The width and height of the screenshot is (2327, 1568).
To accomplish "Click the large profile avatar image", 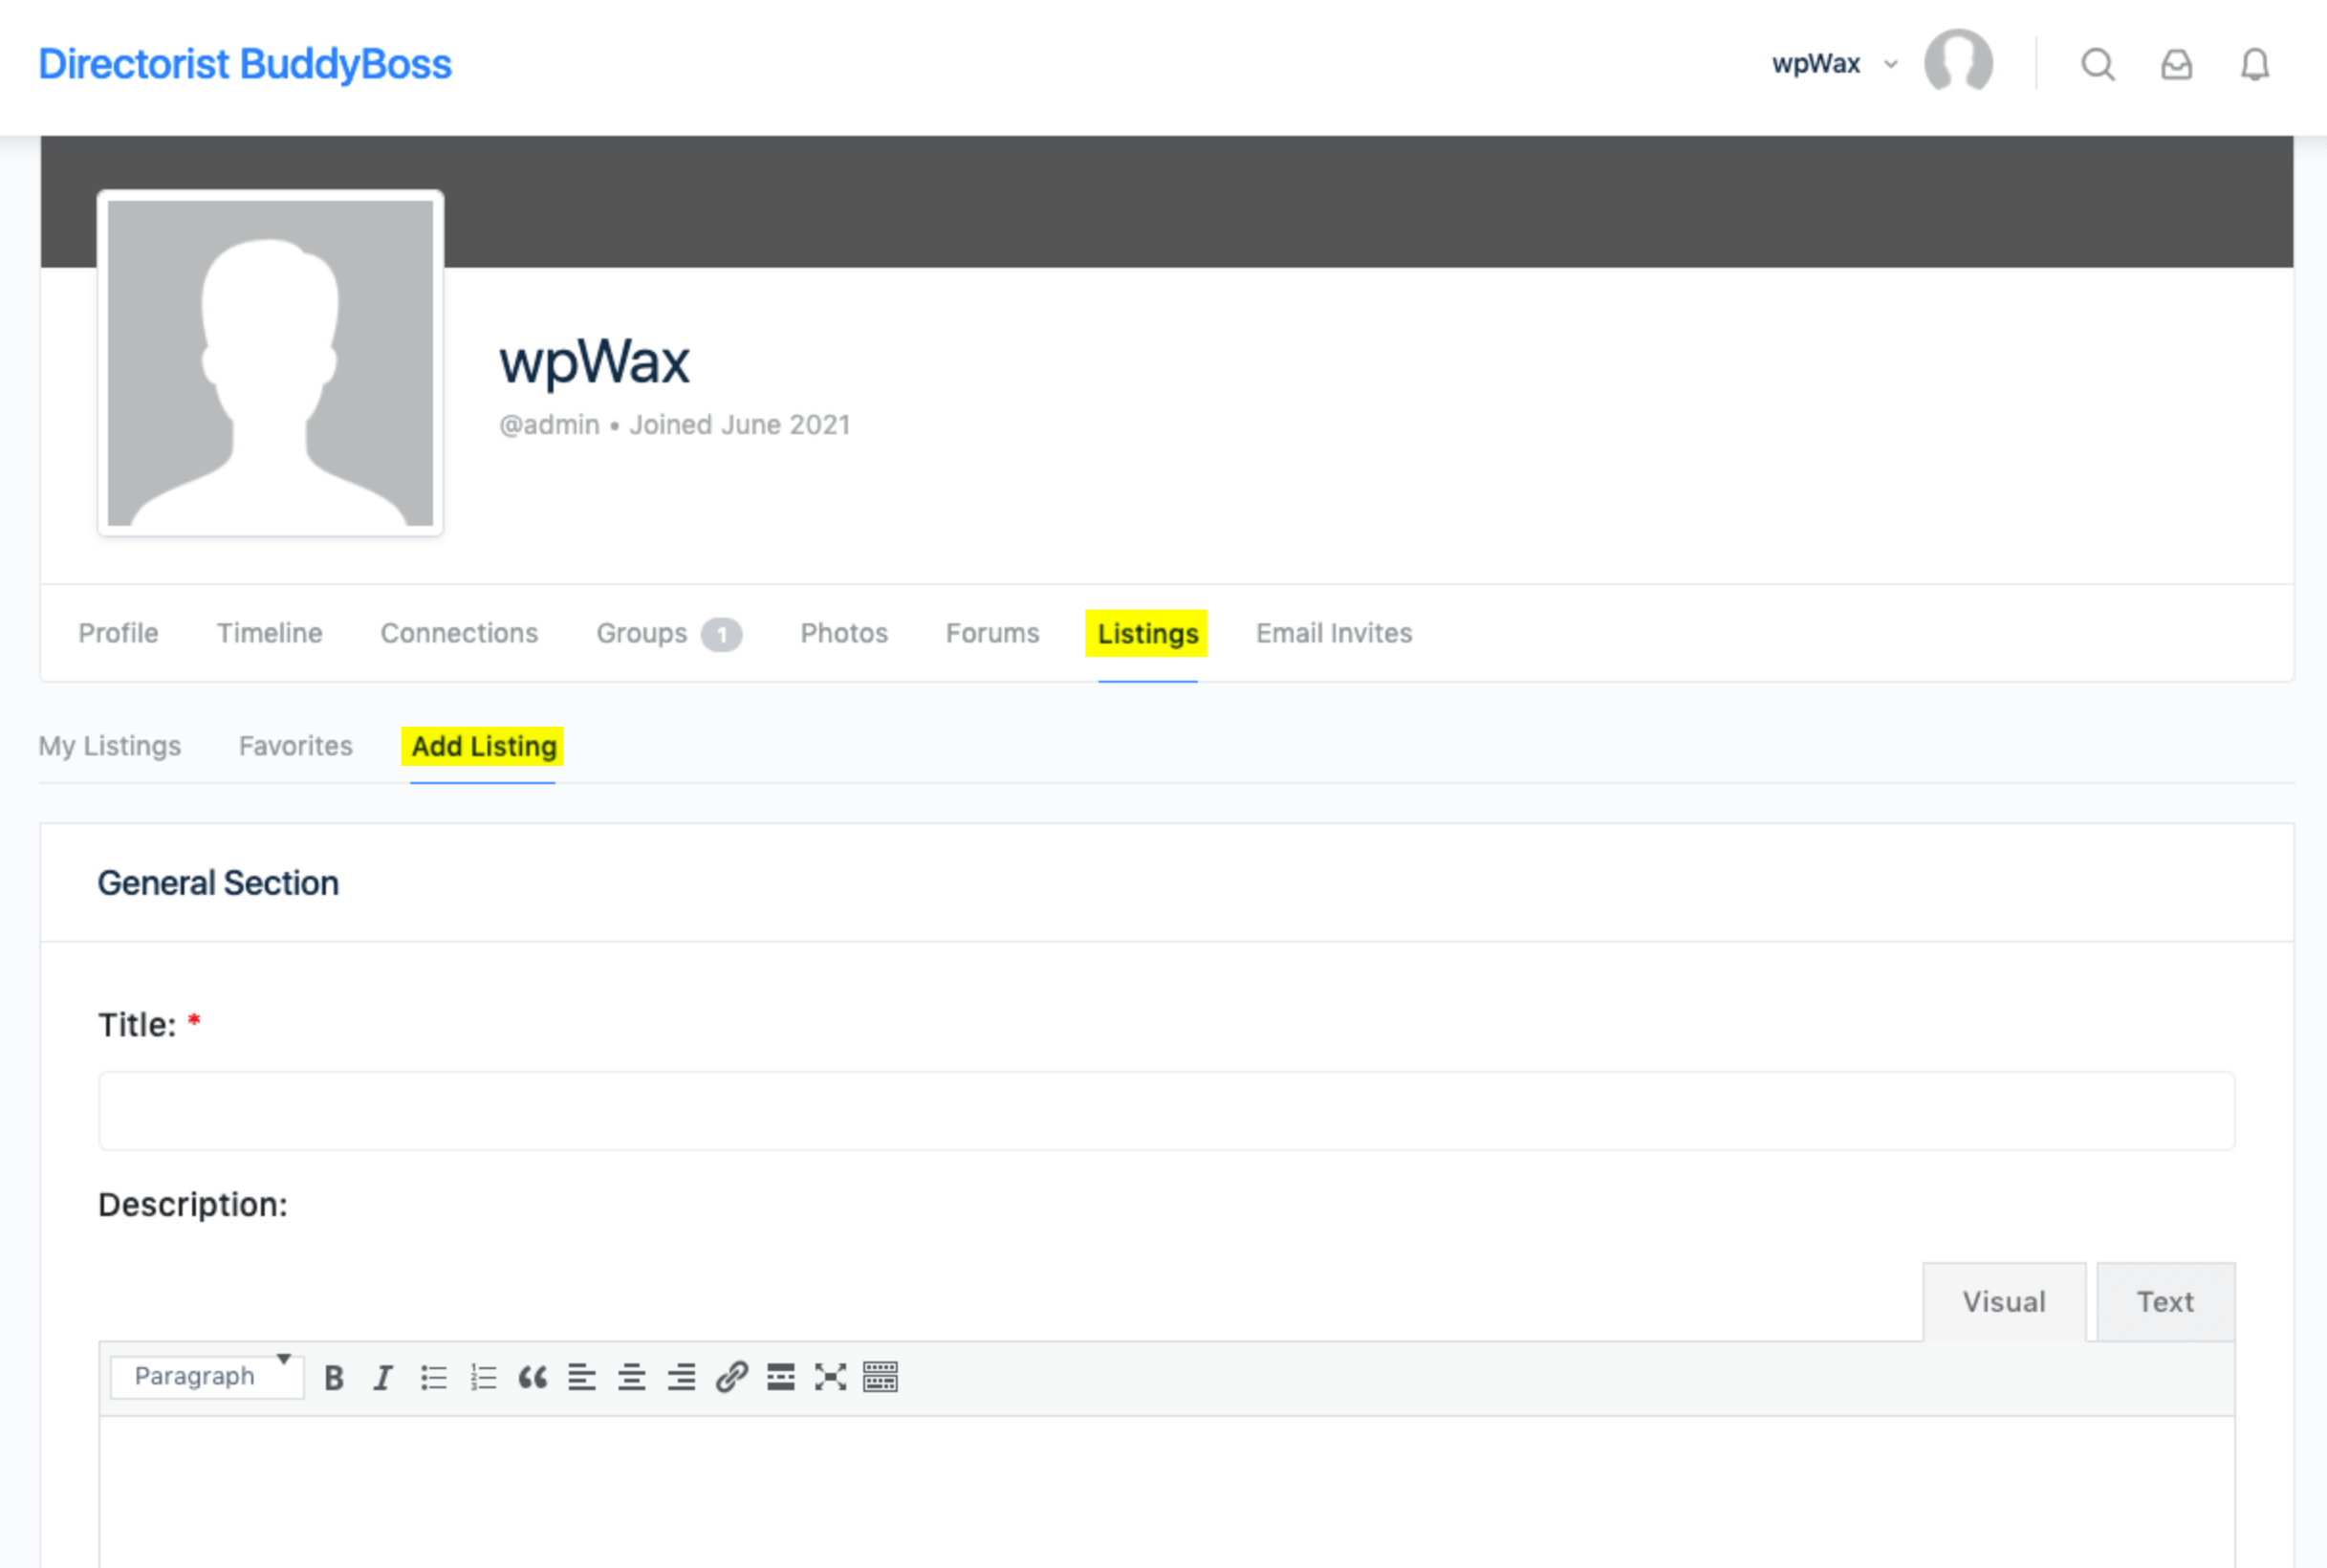I will (270, 363).
